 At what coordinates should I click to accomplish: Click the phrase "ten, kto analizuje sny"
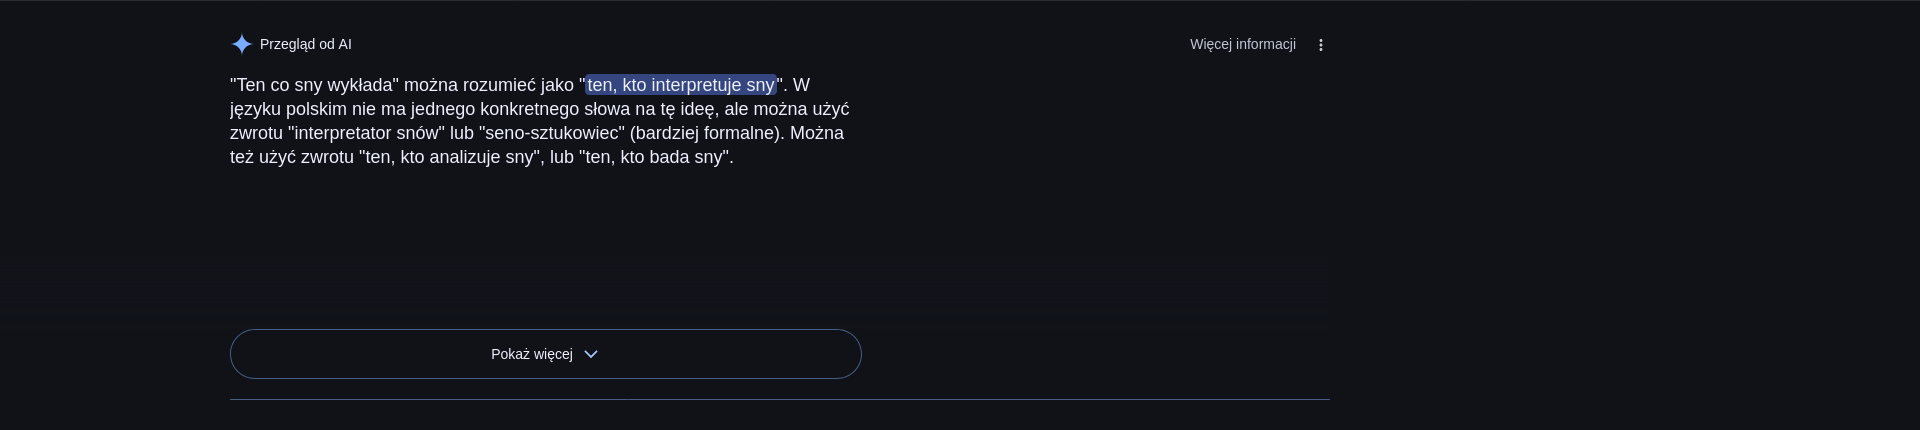(452, 157)
